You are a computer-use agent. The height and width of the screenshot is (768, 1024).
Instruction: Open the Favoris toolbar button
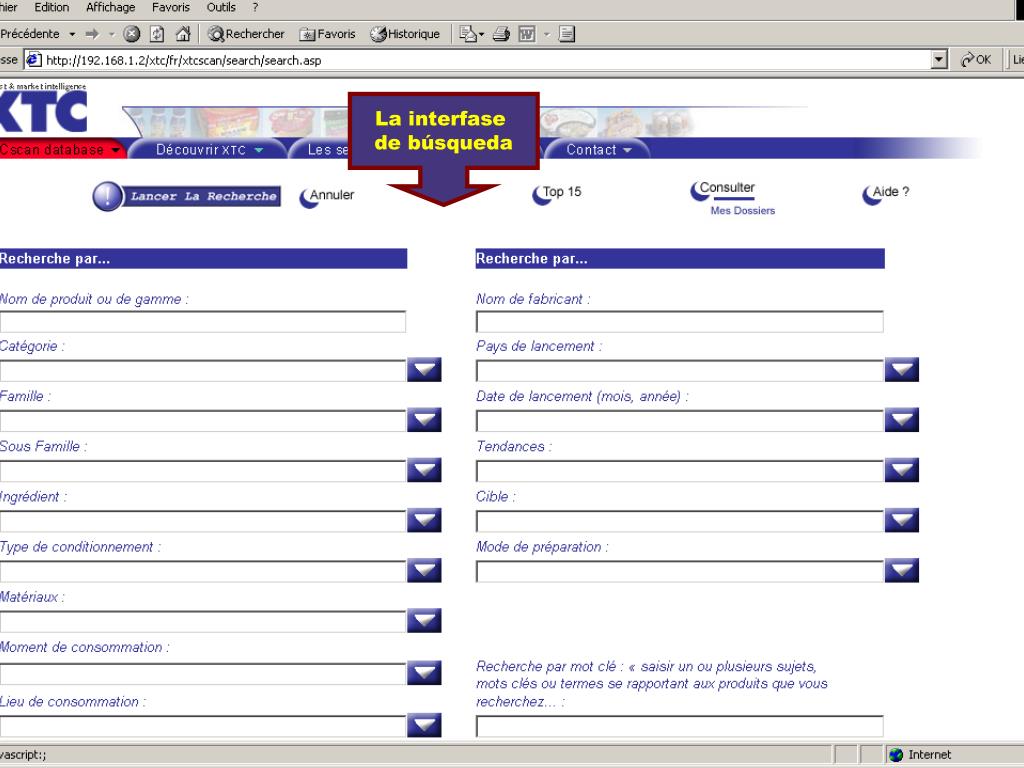327,34
